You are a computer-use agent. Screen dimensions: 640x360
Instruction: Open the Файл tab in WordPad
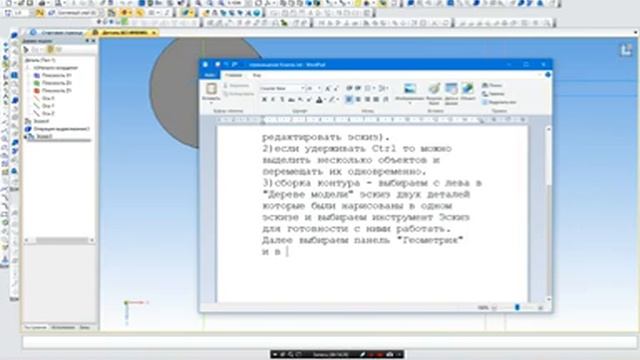pos(209,75)
